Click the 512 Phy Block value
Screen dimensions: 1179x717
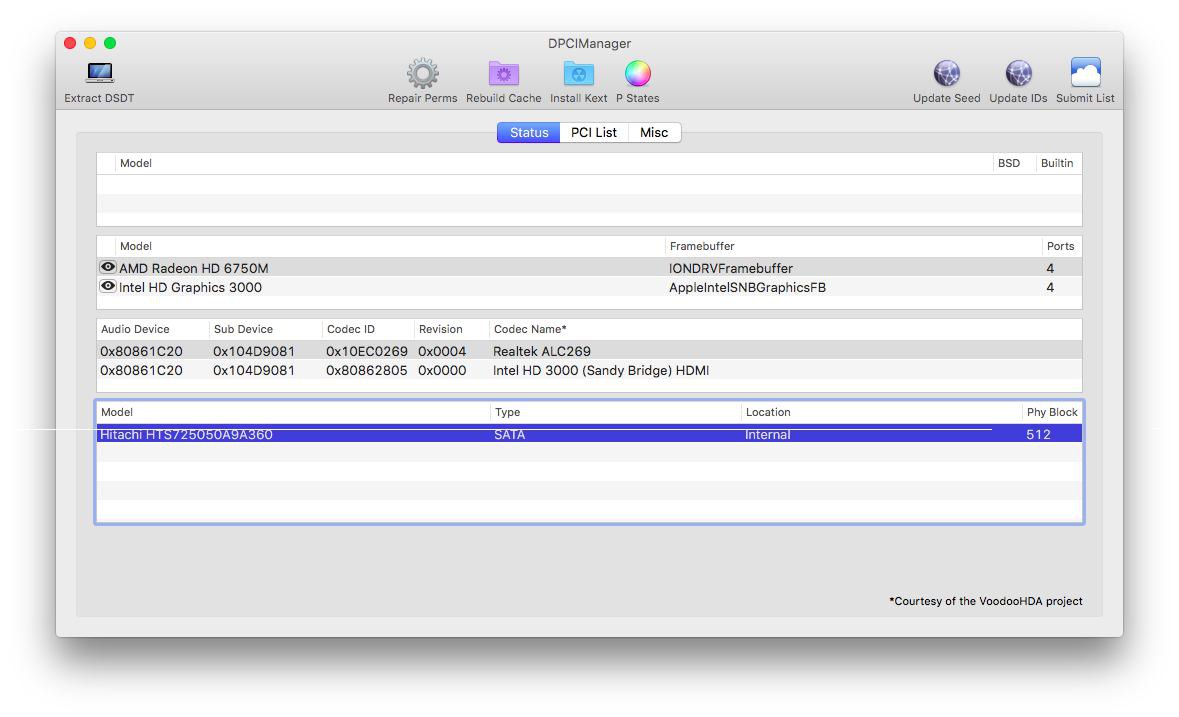[1038, 434]
